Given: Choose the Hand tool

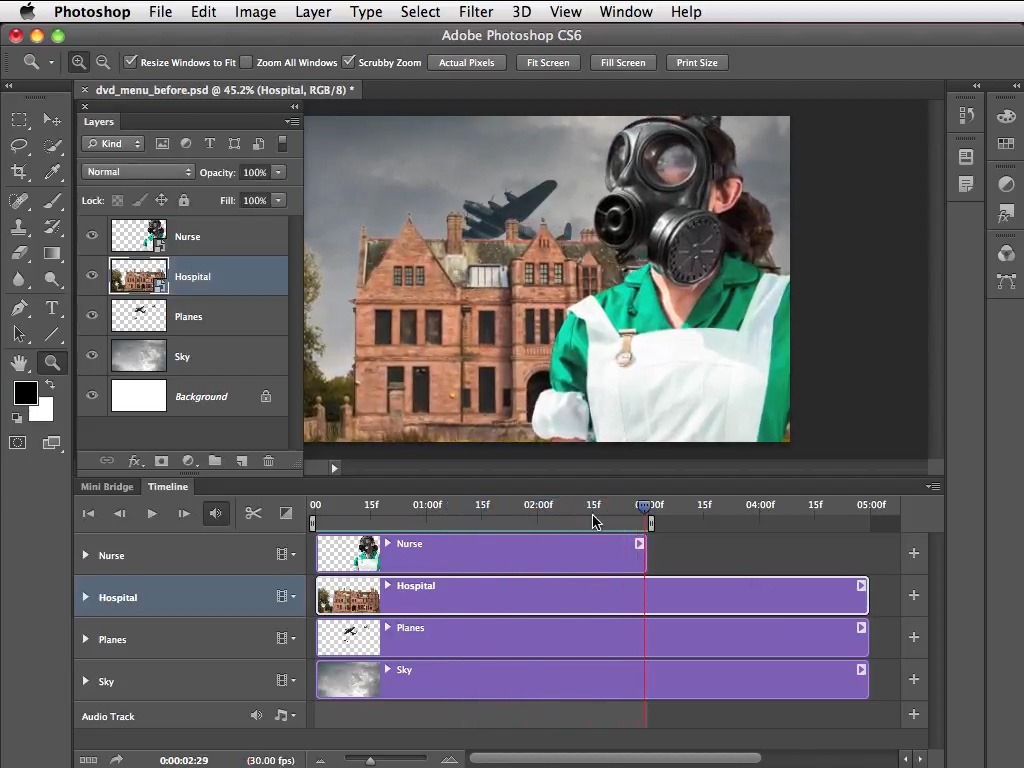Looking at the screenshot, I should 19,362.
